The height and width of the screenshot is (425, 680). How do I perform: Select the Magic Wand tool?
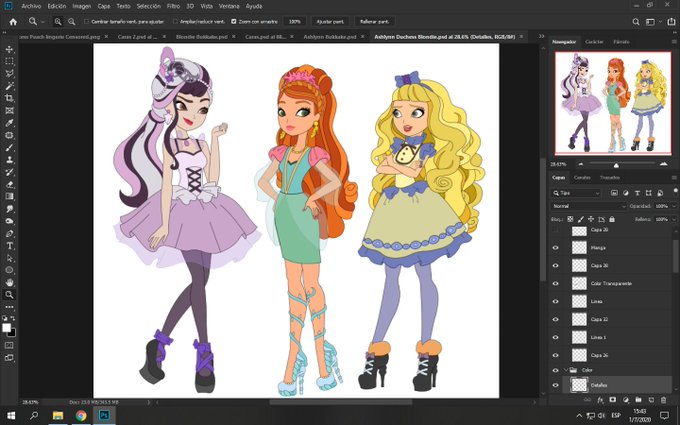point(9,85)
